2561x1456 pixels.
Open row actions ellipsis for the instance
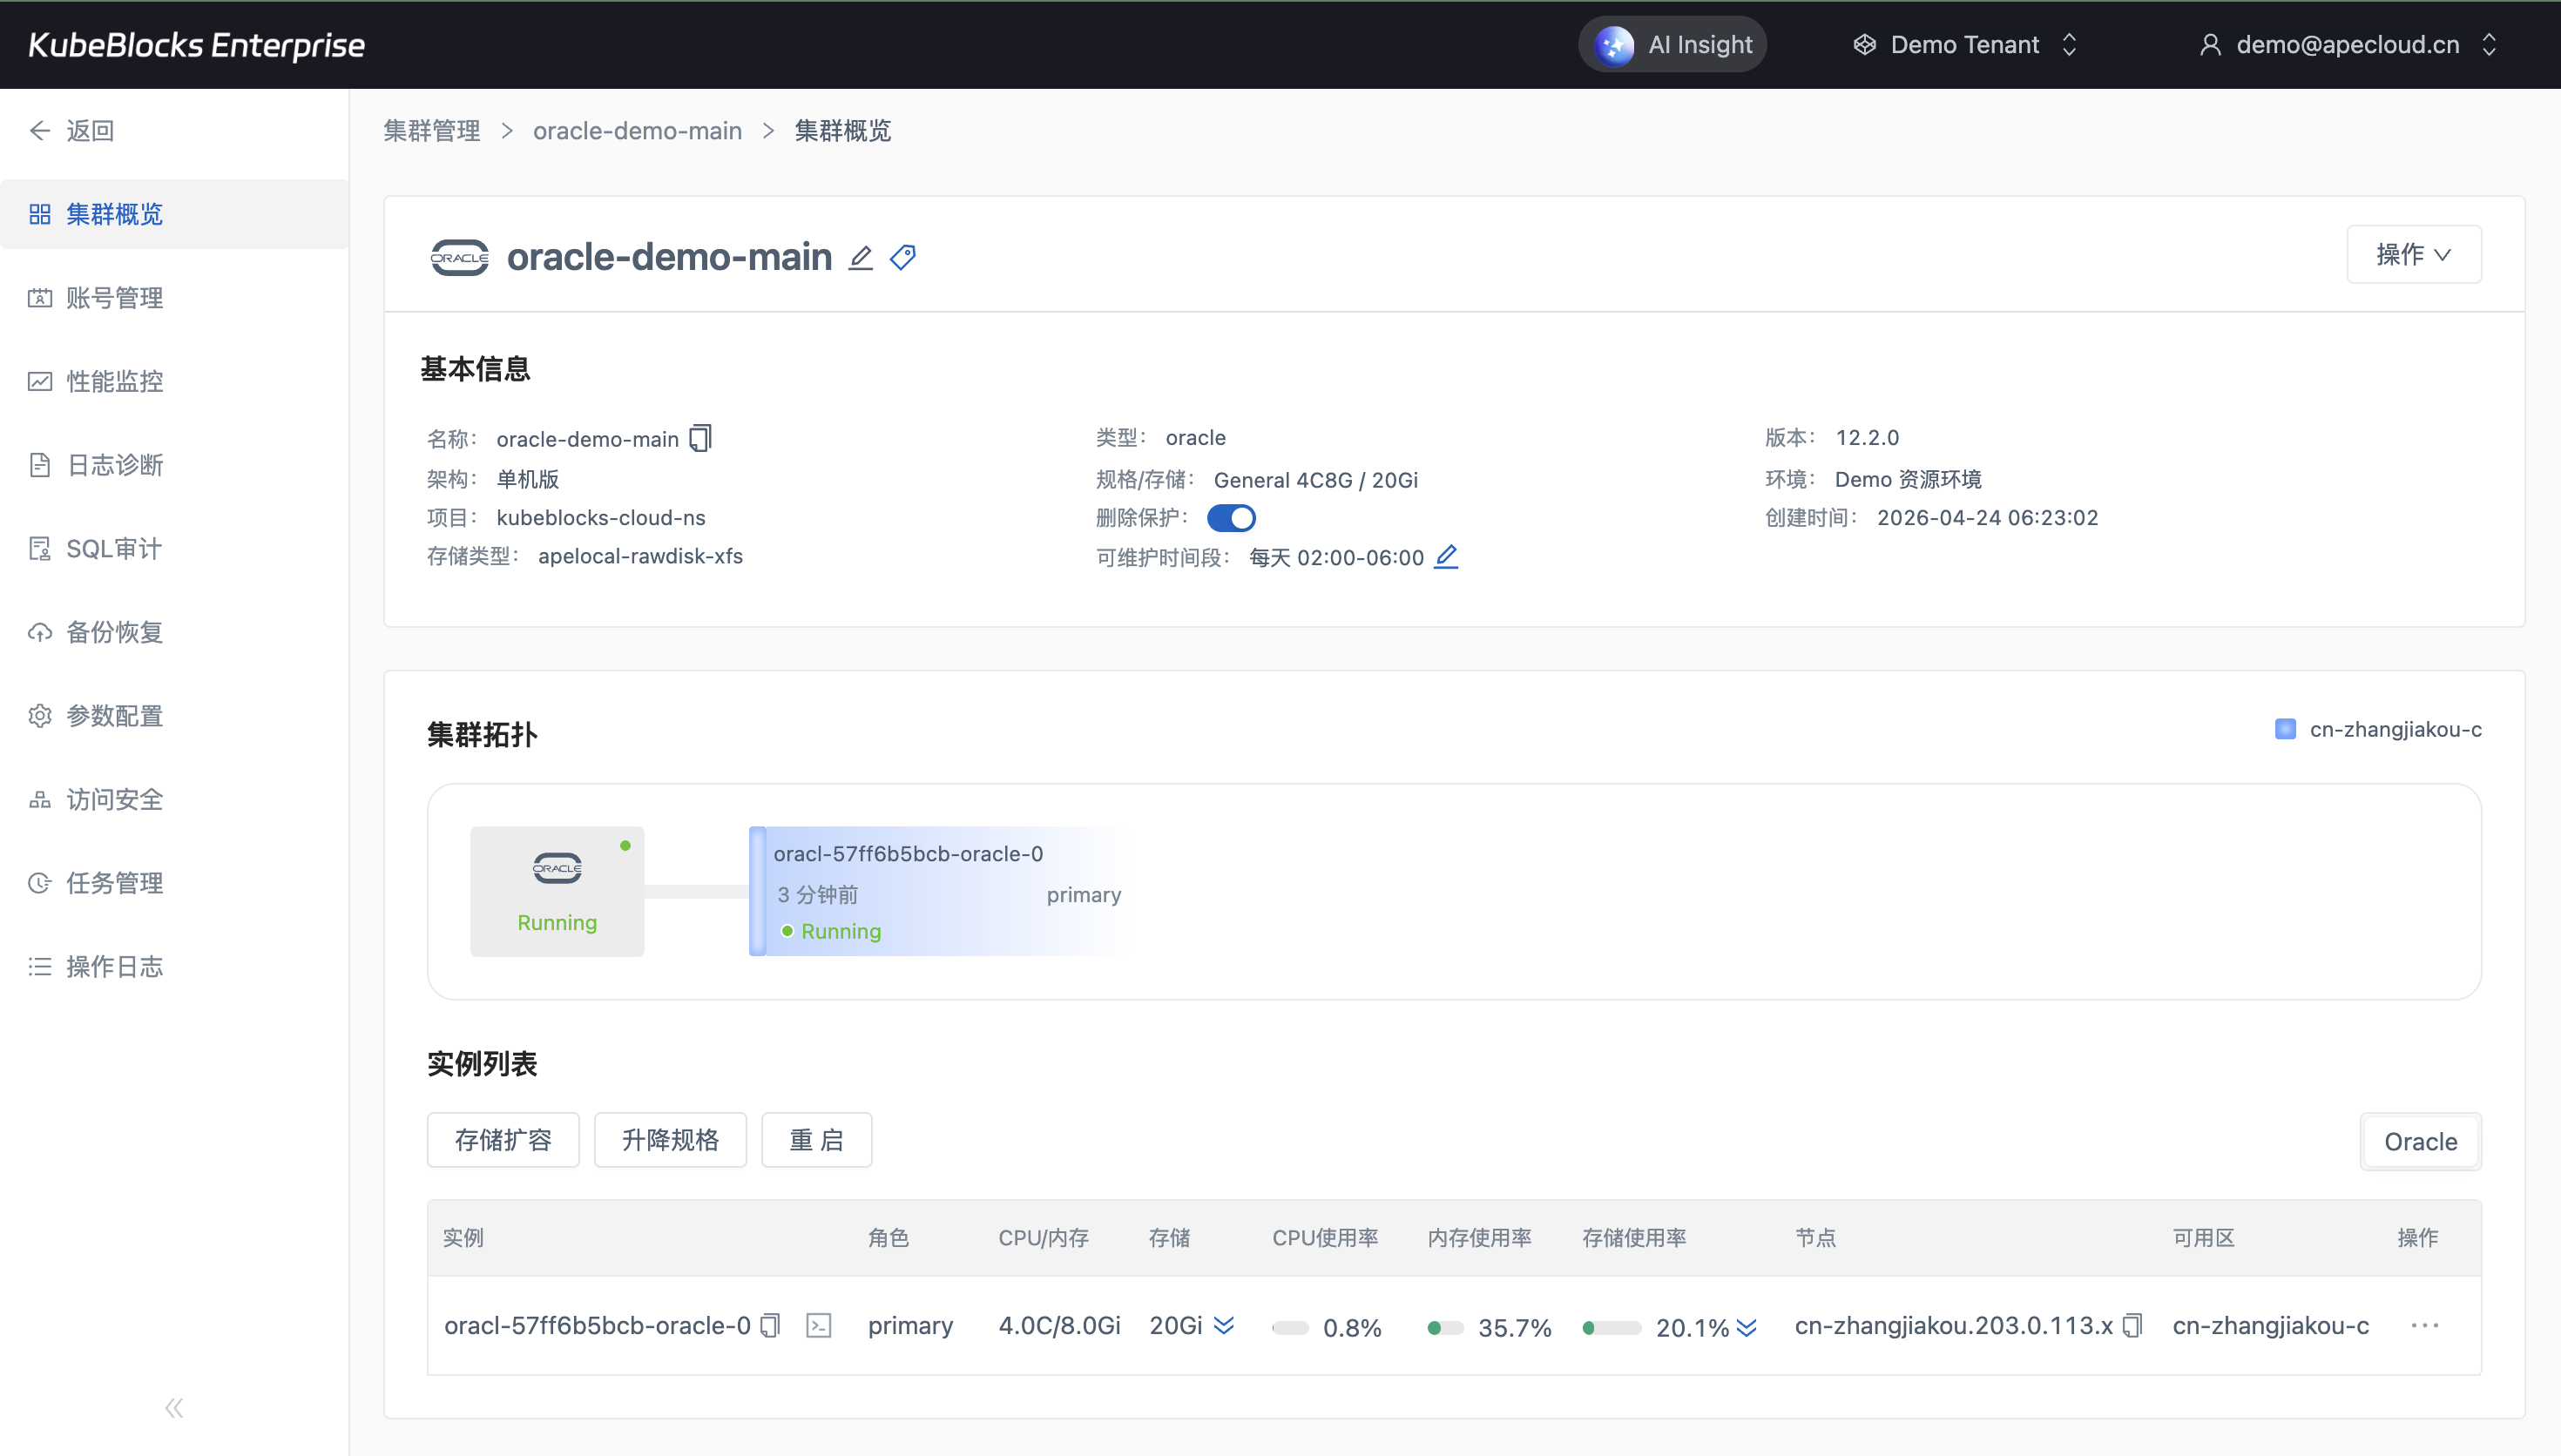2424,1325
